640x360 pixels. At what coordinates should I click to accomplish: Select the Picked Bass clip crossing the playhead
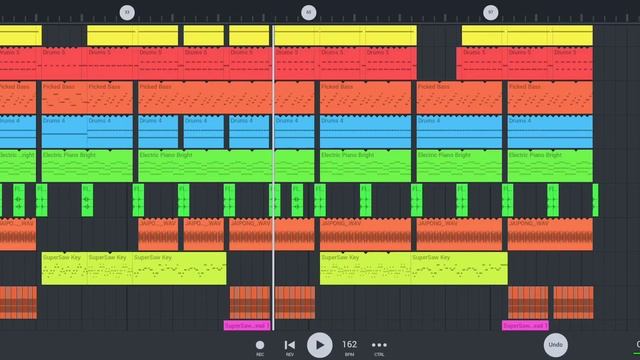[x=227, y=98]
